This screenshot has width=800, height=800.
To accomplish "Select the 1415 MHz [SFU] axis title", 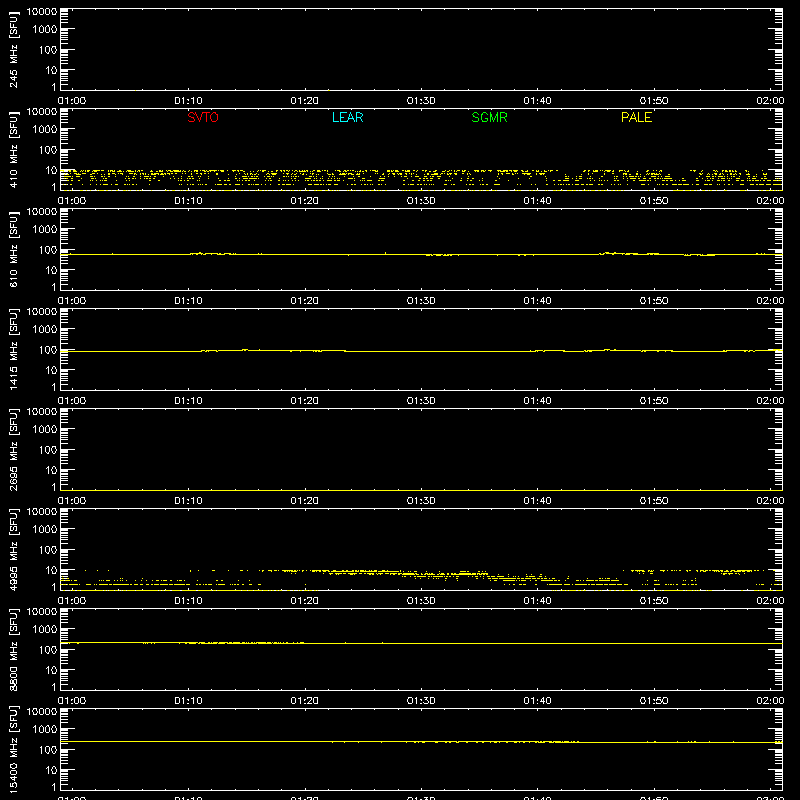I will tap(13, 349).
